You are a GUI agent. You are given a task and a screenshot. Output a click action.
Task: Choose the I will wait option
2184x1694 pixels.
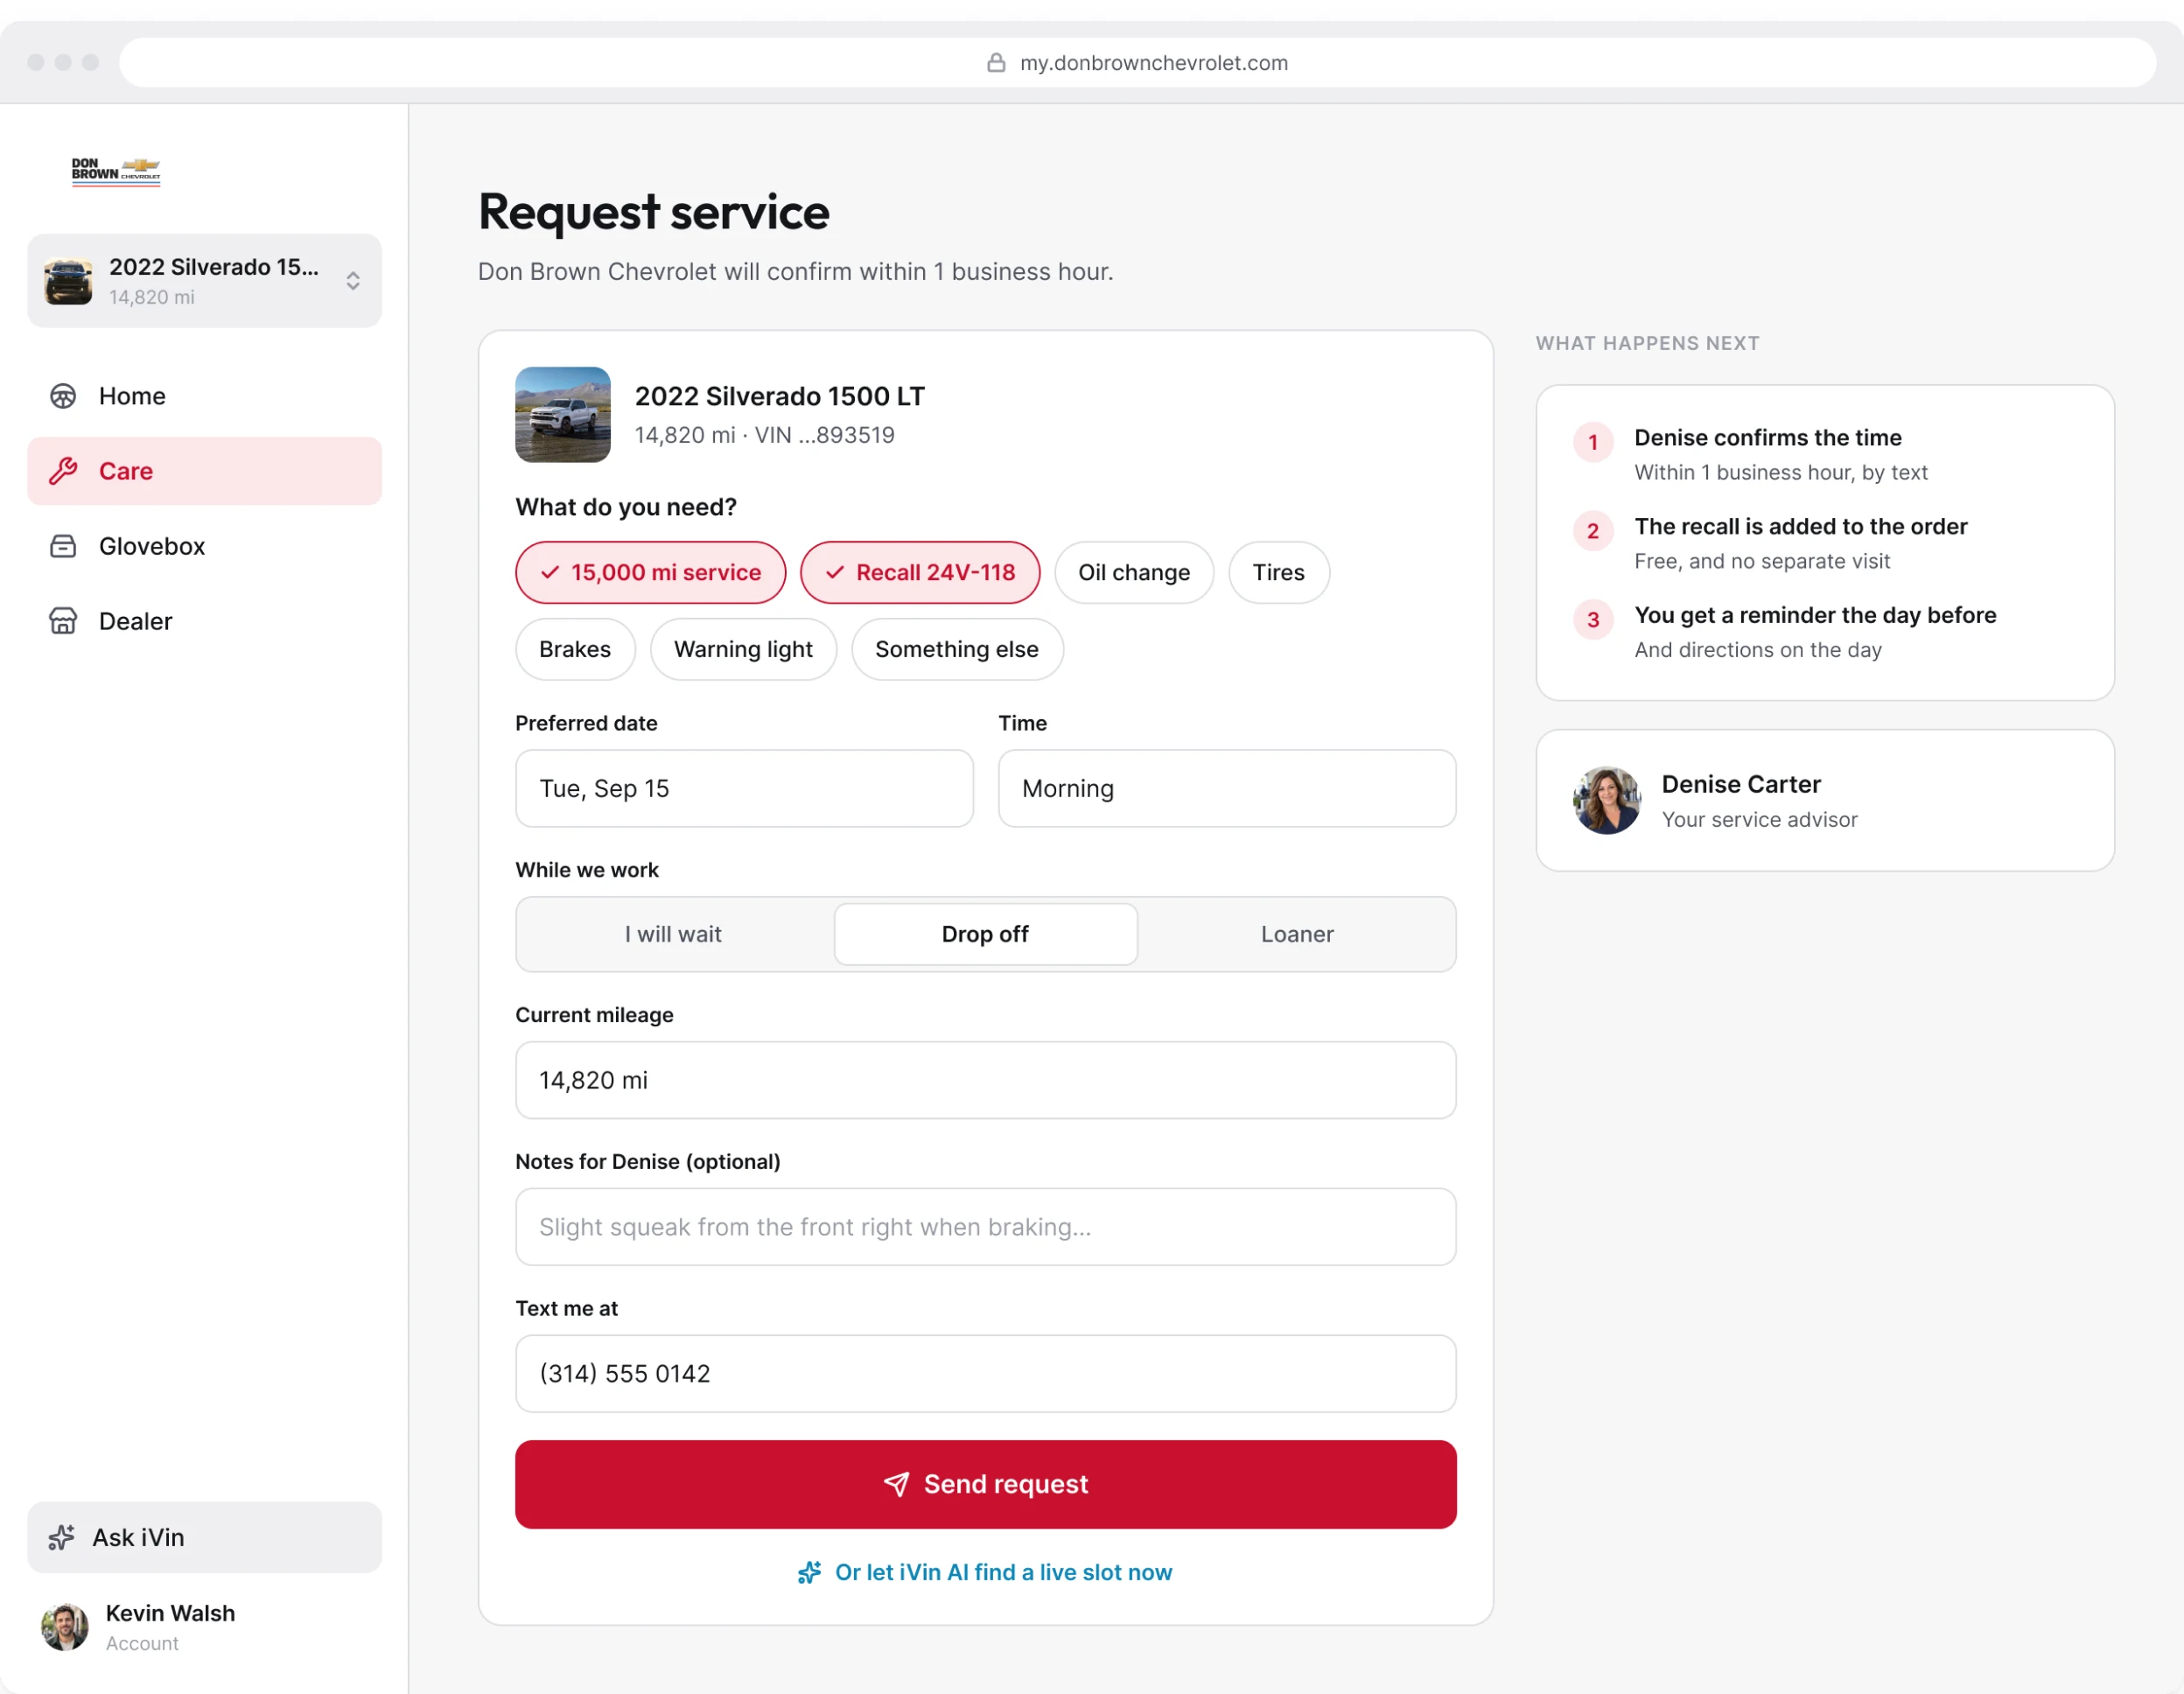[673, 934]
